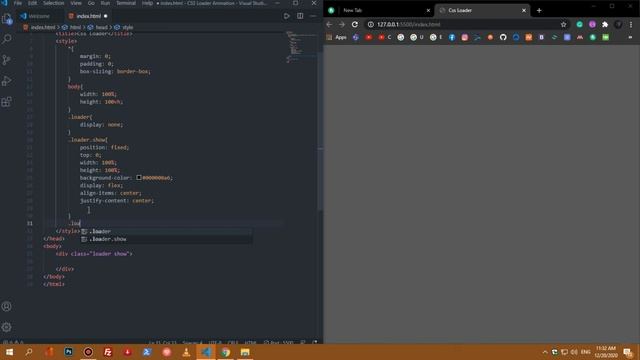The image size is (640, 360).
Task: Choose the .loader autocomplete suggestion
Action: tap(166, 231)
